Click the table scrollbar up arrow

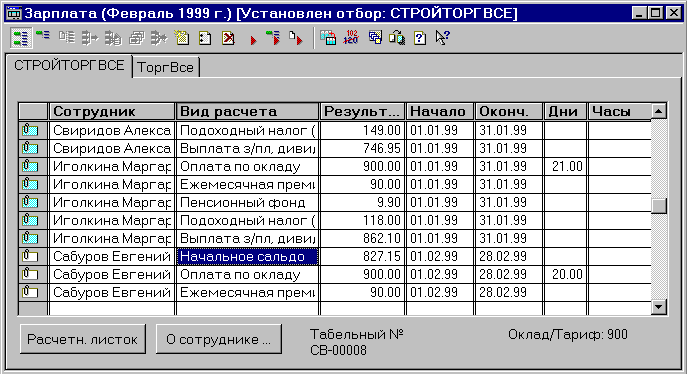pyautogui.click(x=659, y=111)
